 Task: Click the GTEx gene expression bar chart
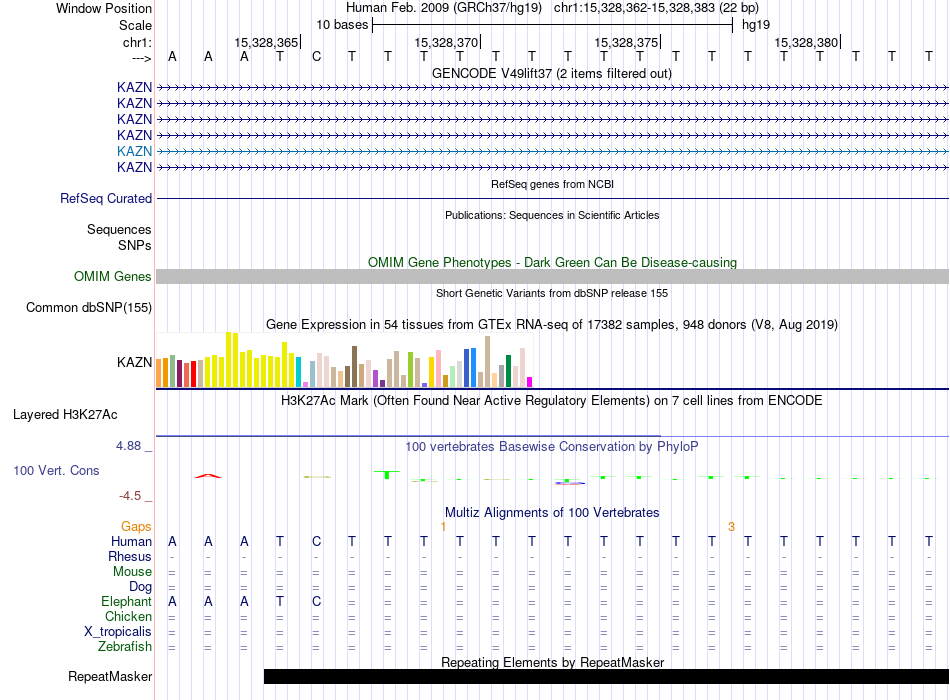click(x=344, y=362)
